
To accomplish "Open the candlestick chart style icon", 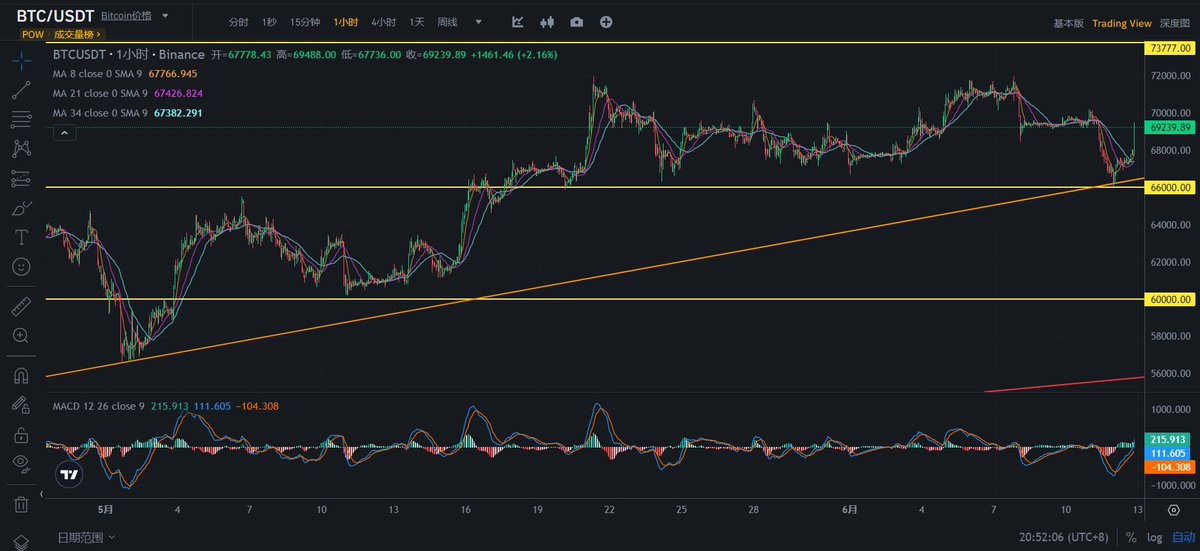I will pyautogui.click(x=547, y=22).
